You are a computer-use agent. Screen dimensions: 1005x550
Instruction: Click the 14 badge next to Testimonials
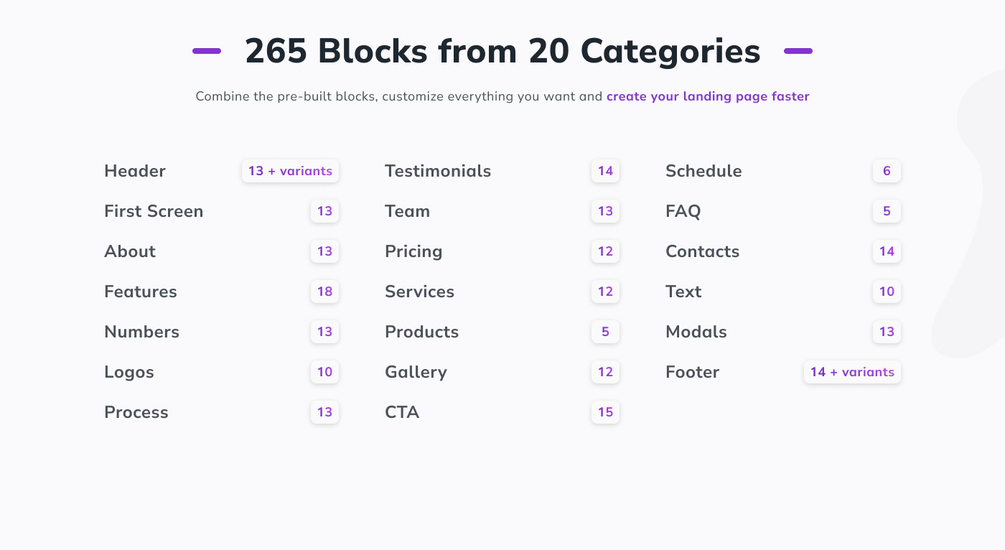pos(605,171)
